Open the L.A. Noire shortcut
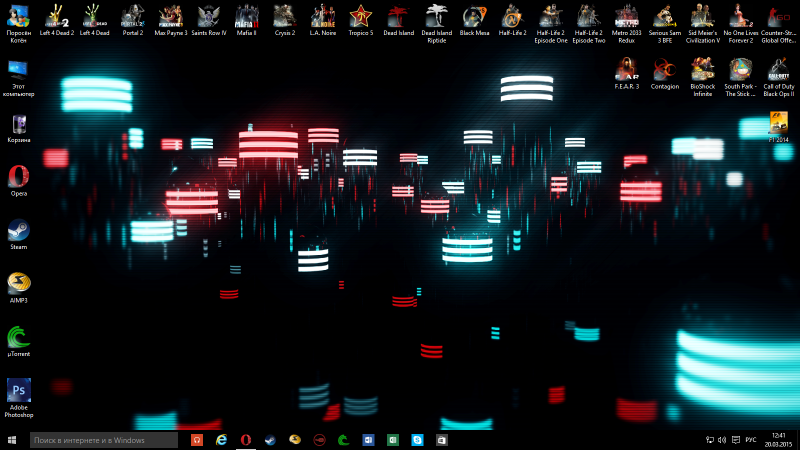 (x=322, y=20)
